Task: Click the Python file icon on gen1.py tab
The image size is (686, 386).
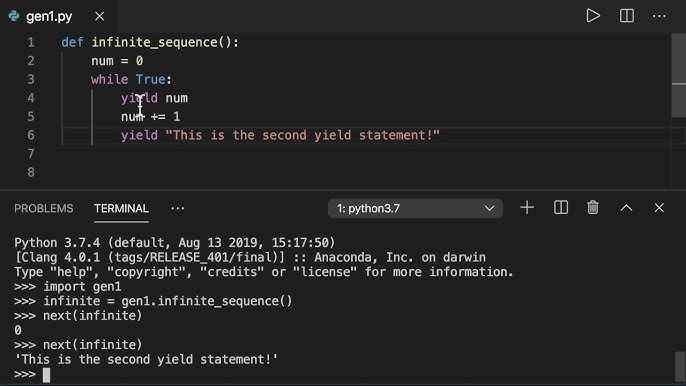Action: 14,16
